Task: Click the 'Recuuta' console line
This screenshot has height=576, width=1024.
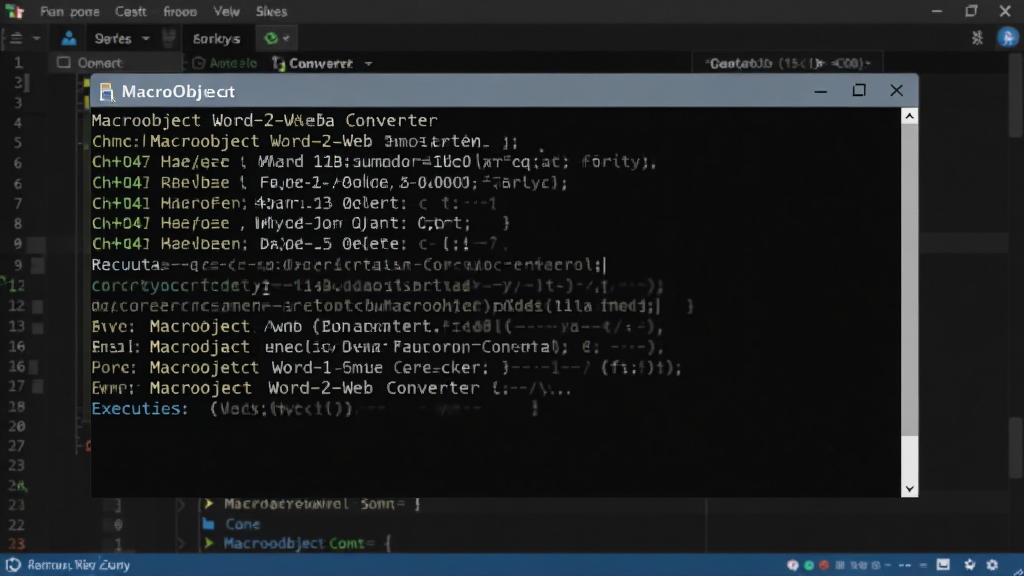Action: (x=348, y=265)
